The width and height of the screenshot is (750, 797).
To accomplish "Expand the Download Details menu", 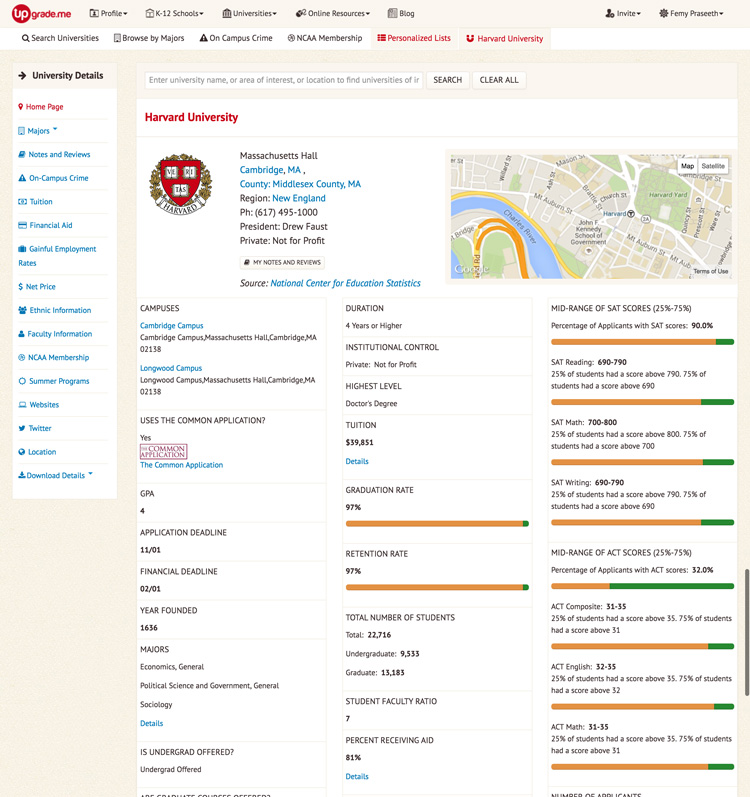I will click(55, 475).
